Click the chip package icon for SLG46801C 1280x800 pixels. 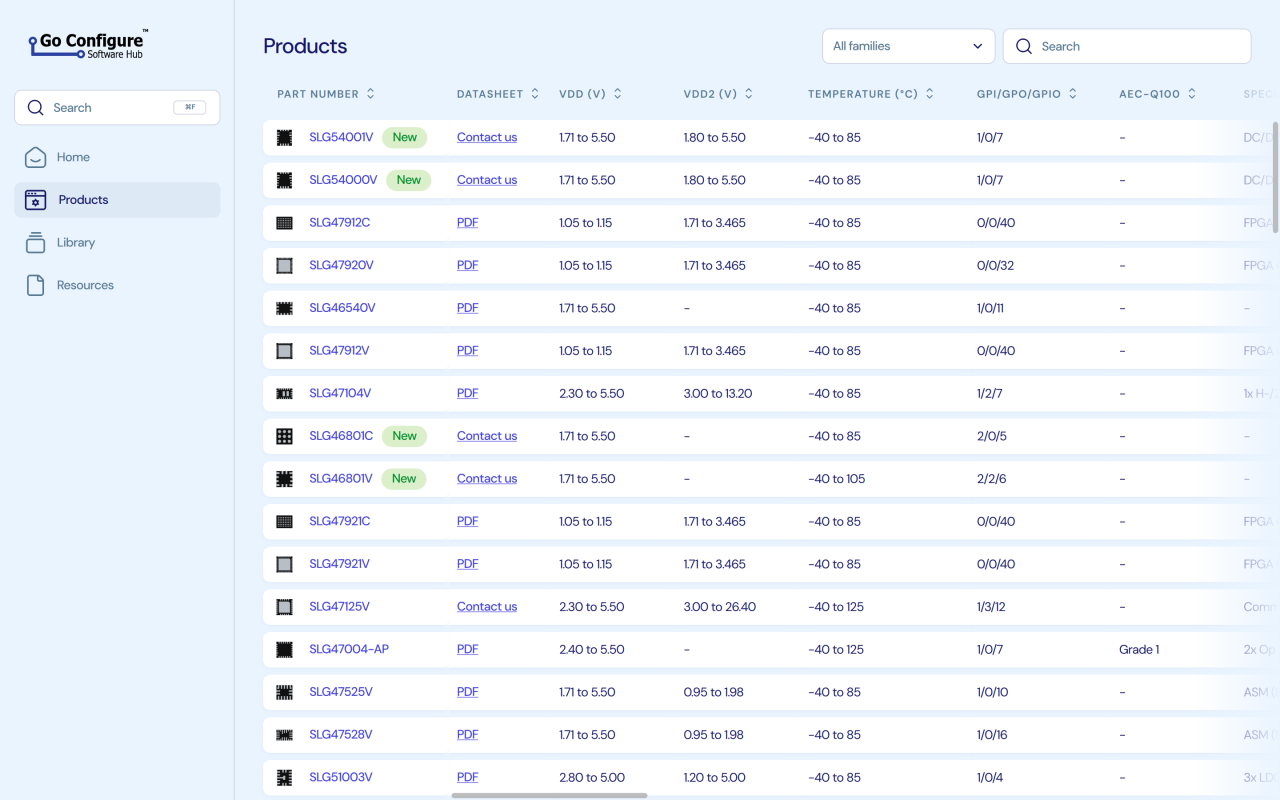point(284,436)
